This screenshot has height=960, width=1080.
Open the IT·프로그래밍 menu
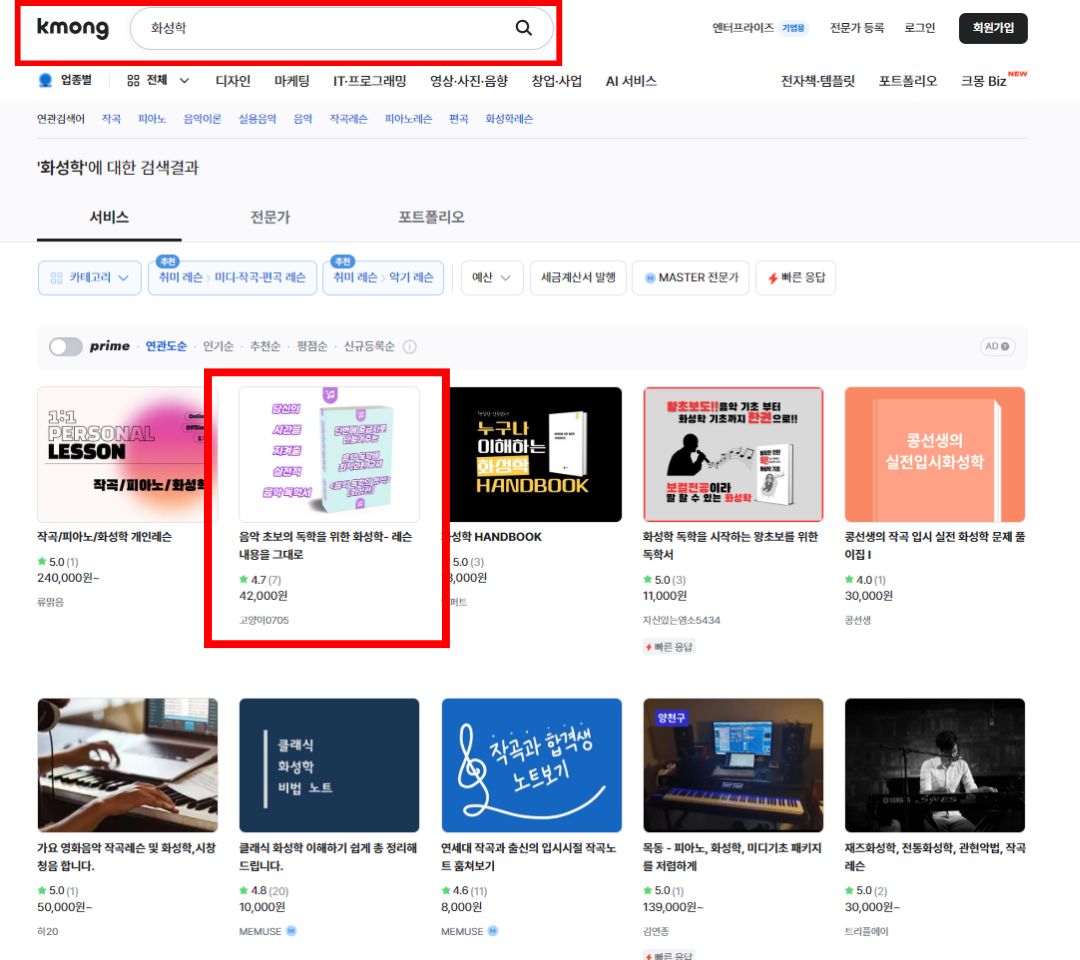tap(369, 81)
